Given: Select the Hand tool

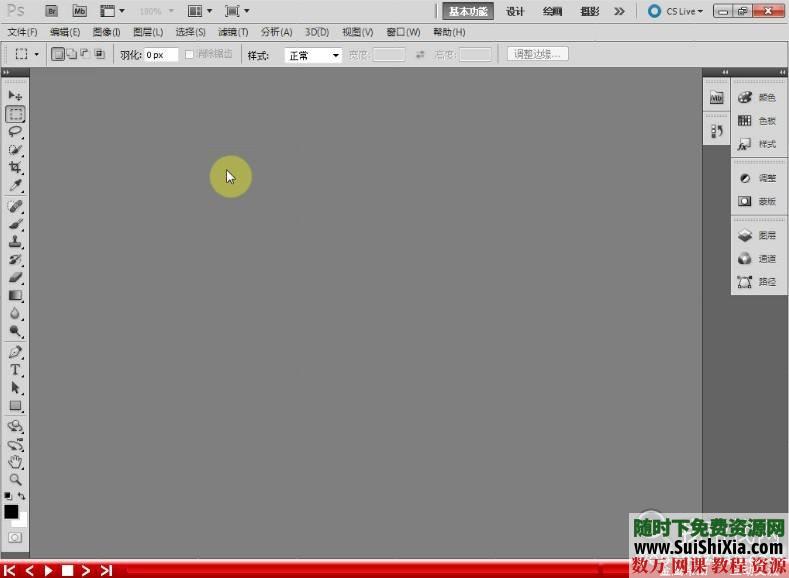Looking at the screenshot, I should (x=15, y=462).
